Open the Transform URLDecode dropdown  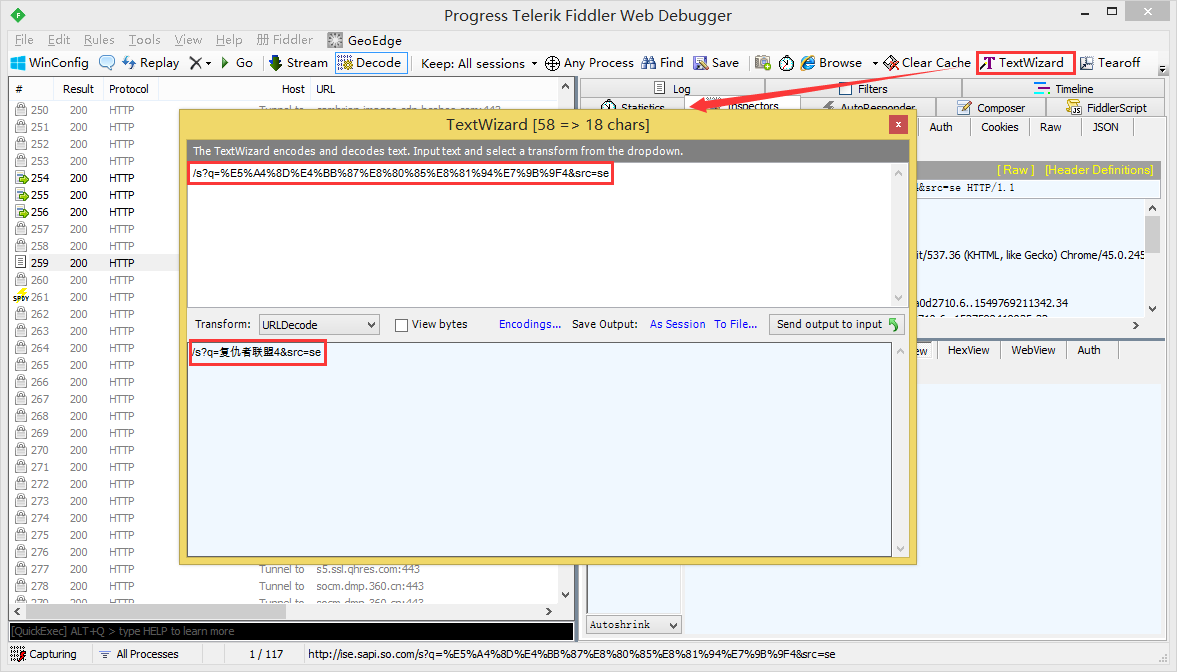pyautogui.click(x=319, y=324)
